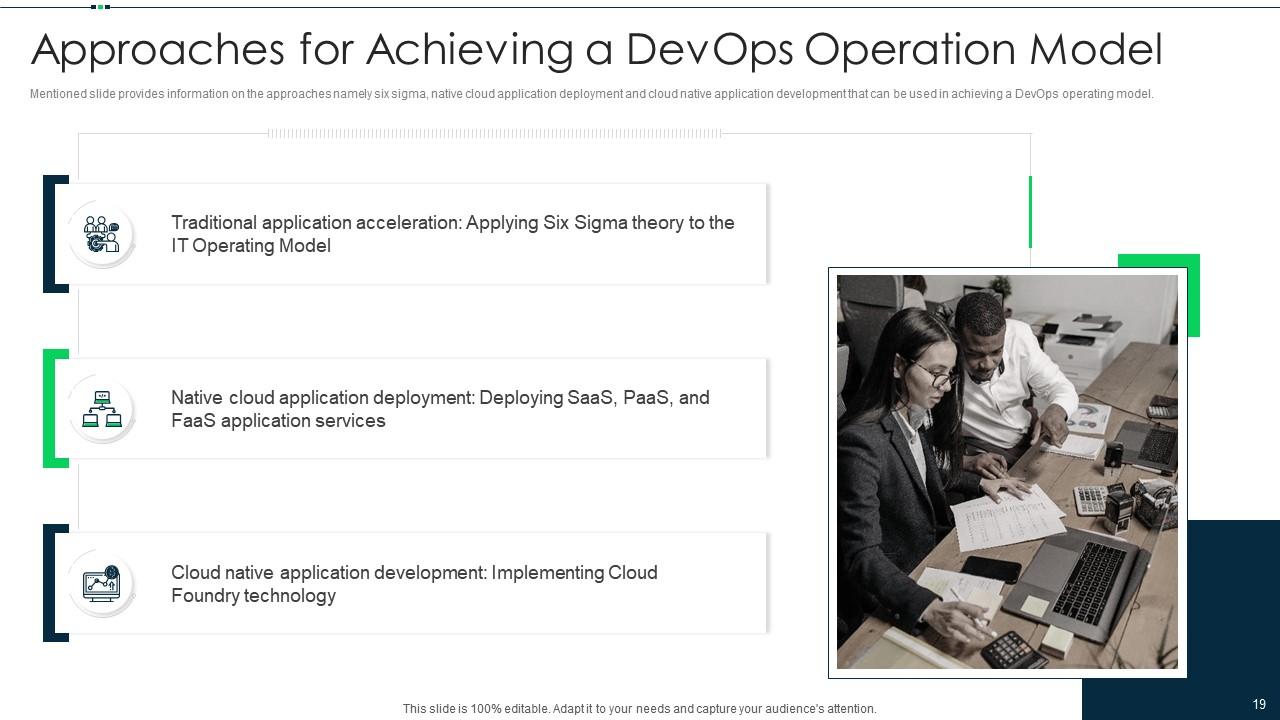Select the slide title text
Viewport: 1280px width, 720px height.
(x=597, y=48)
